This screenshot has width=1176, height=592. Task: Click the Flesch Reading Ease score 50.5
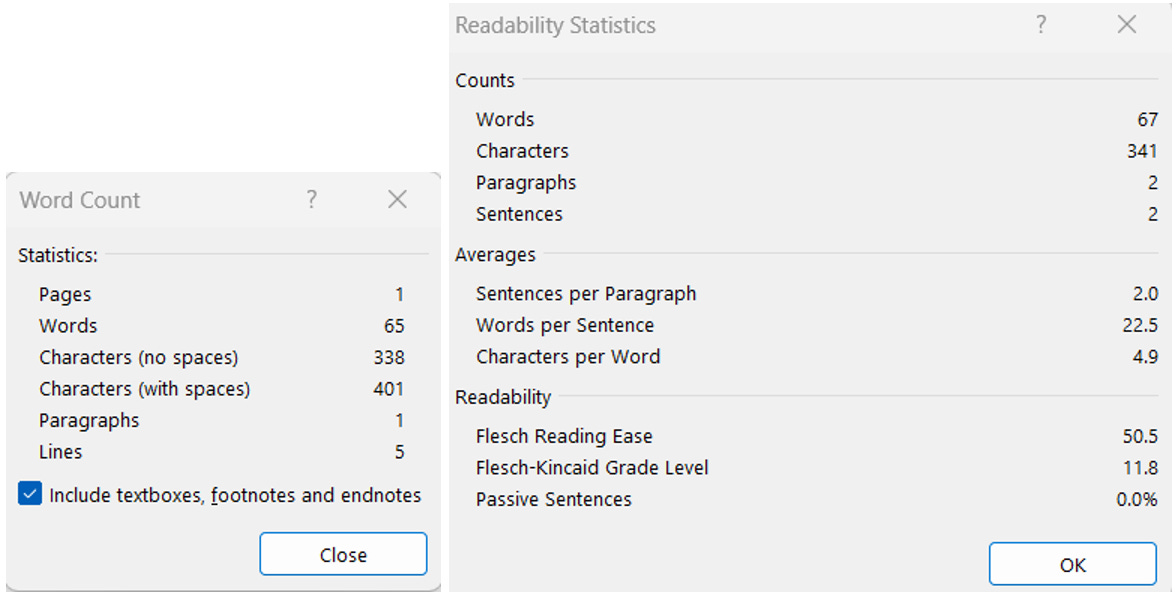1140,437
